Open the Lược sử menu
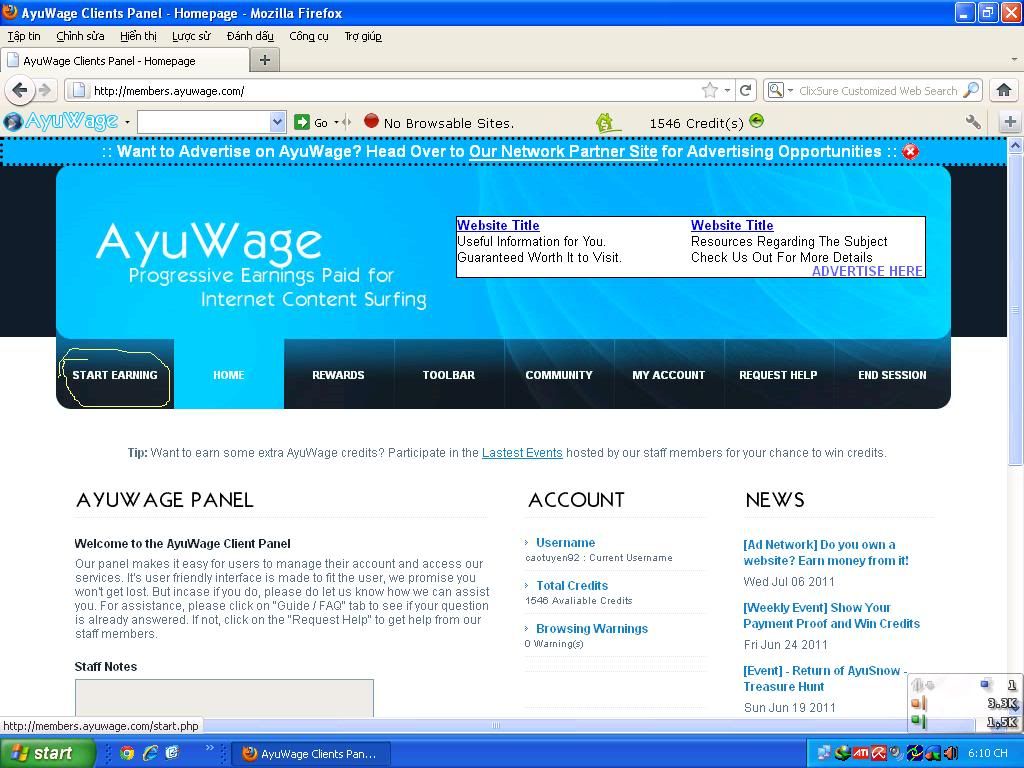Image resolution: width=1024 pixels, height=768 pixels. point(191,36)
